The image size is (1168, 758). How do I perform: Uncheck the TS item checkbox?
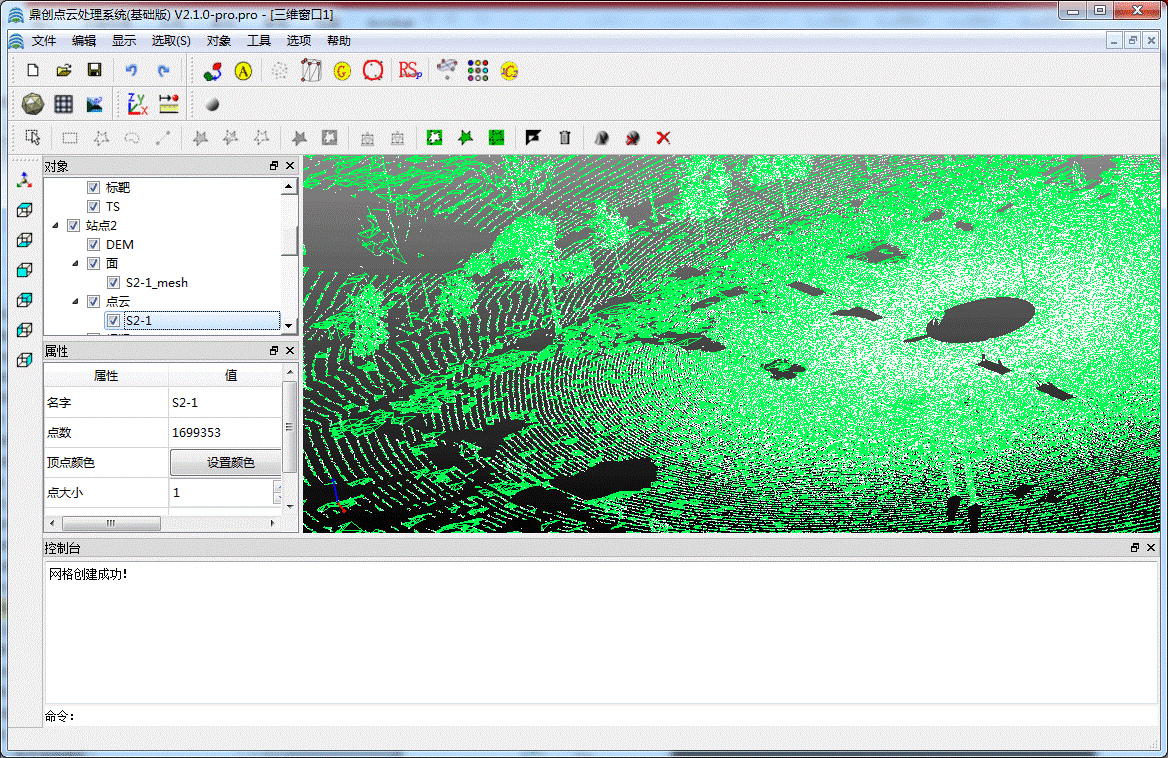coord(94,207)
